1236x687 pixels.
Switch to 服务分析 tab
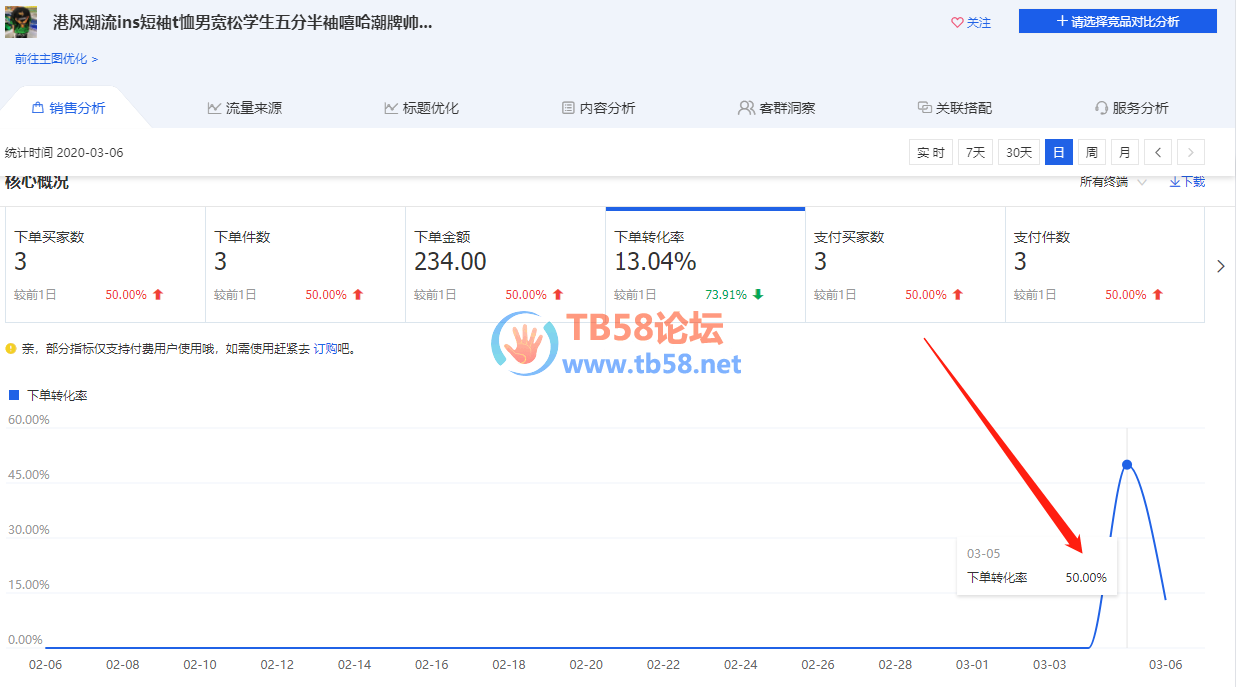[1131, 108]
